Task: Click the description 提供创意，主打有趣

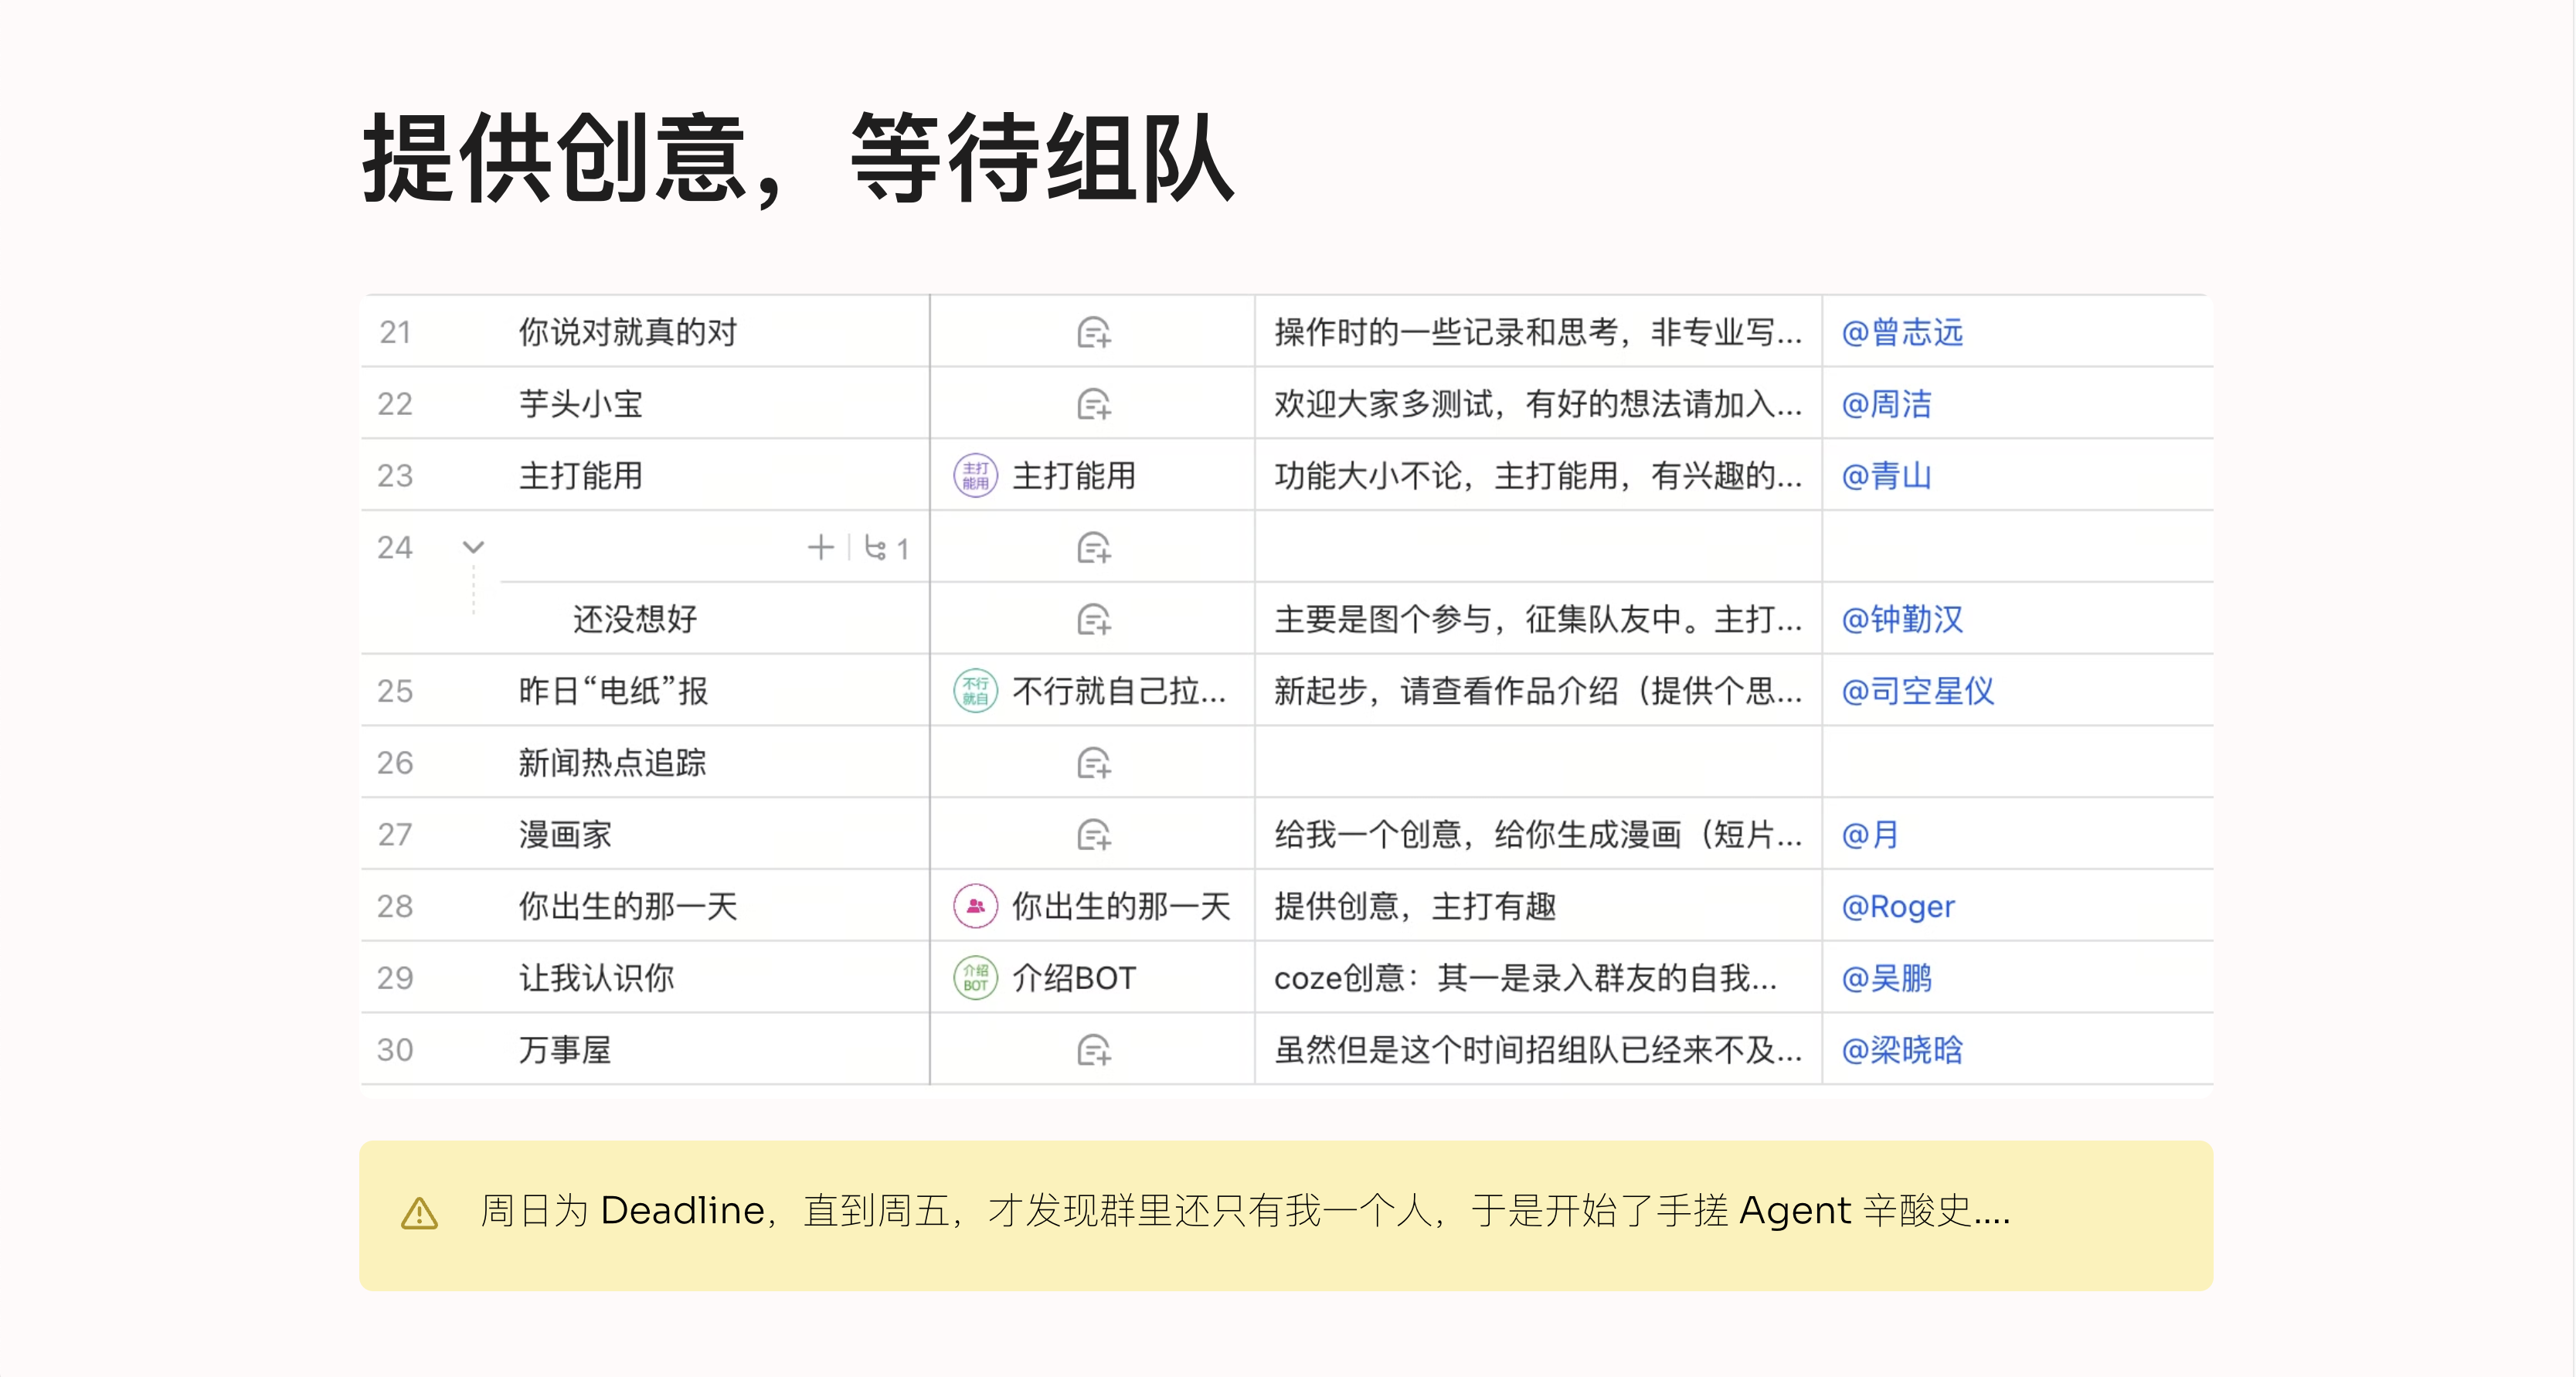Action: tap(1415, 906)
